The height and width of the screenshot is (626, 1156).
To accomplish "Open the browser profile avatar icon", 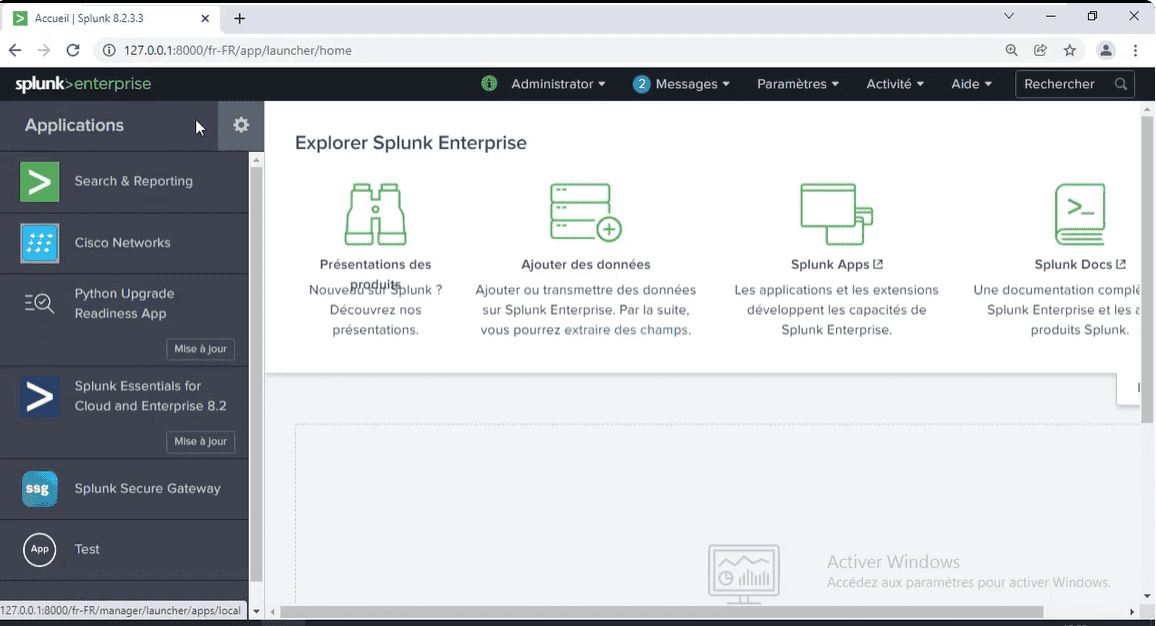I will pyautogui.click(x=1106, y=50).
